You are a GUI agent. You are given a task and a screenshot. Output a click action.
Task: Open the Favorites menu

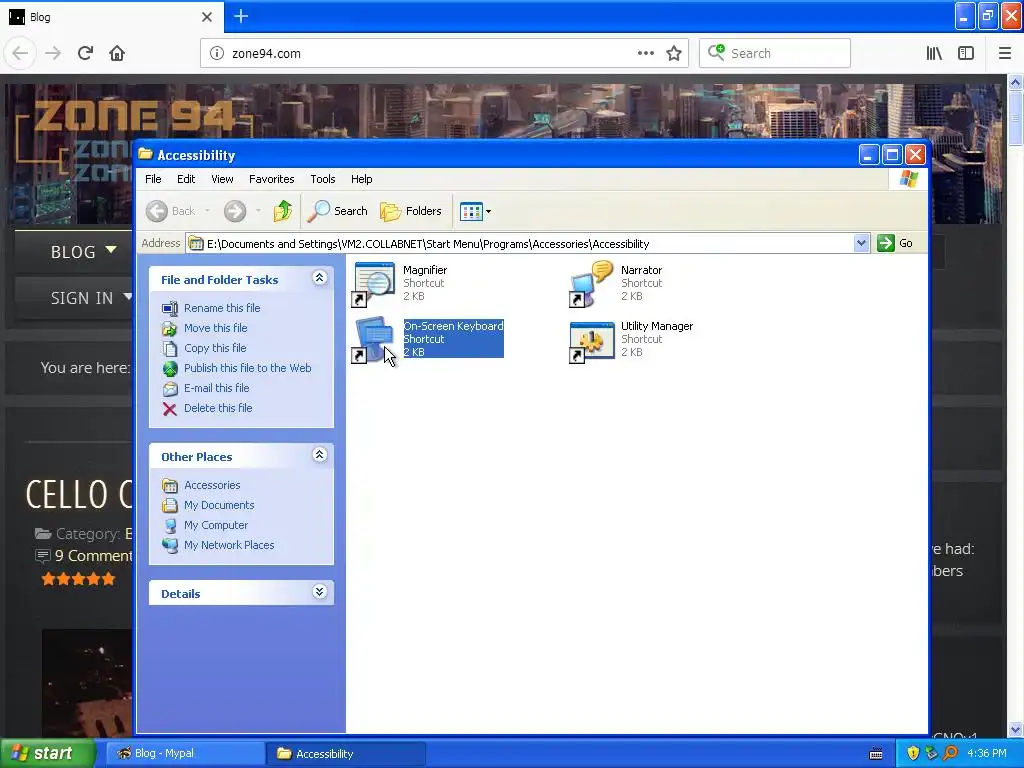point(271,179)
